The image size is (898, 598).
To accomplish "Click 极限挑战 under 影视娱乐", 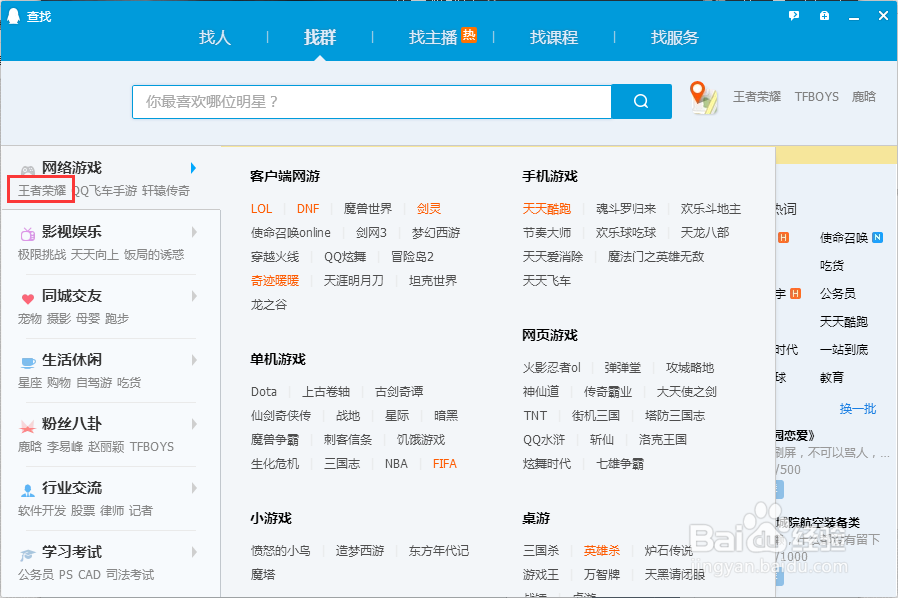I will click(42, 254).
